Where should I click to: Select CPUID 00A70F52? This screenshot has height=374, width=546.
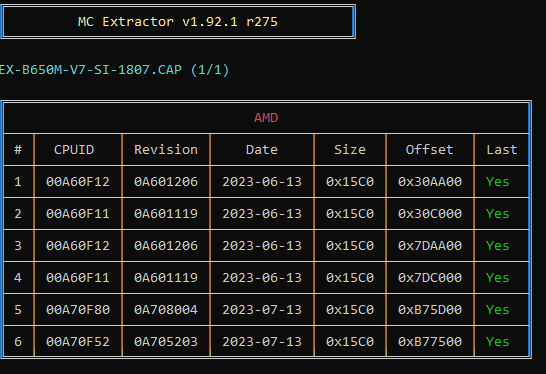click(x=78, y=342)
